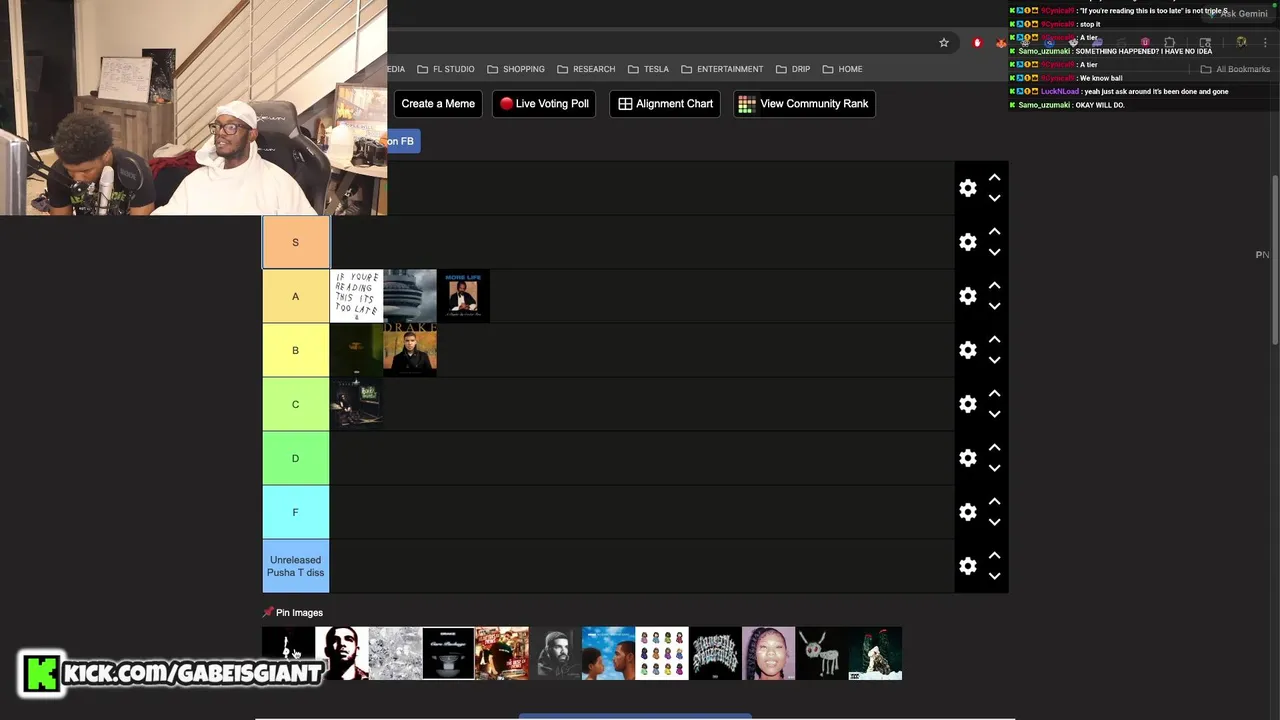Move the B tier row down
1280x720 pixels.
pyautogui.click(x=994, y=360)
